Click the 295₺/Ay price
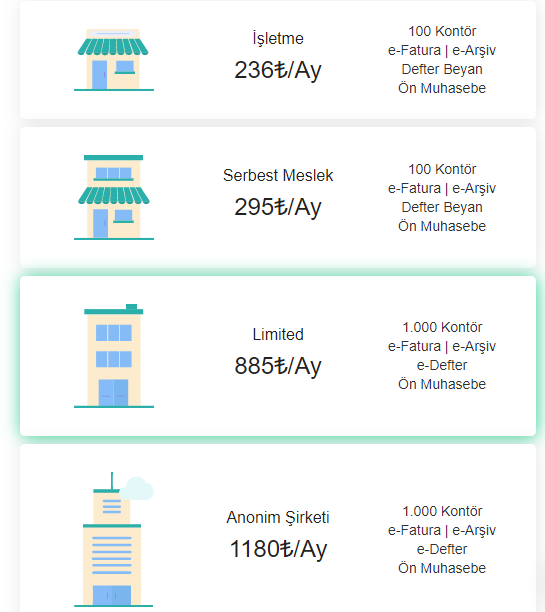The height and width of the screenshot is (612, 545). [278, 207]
